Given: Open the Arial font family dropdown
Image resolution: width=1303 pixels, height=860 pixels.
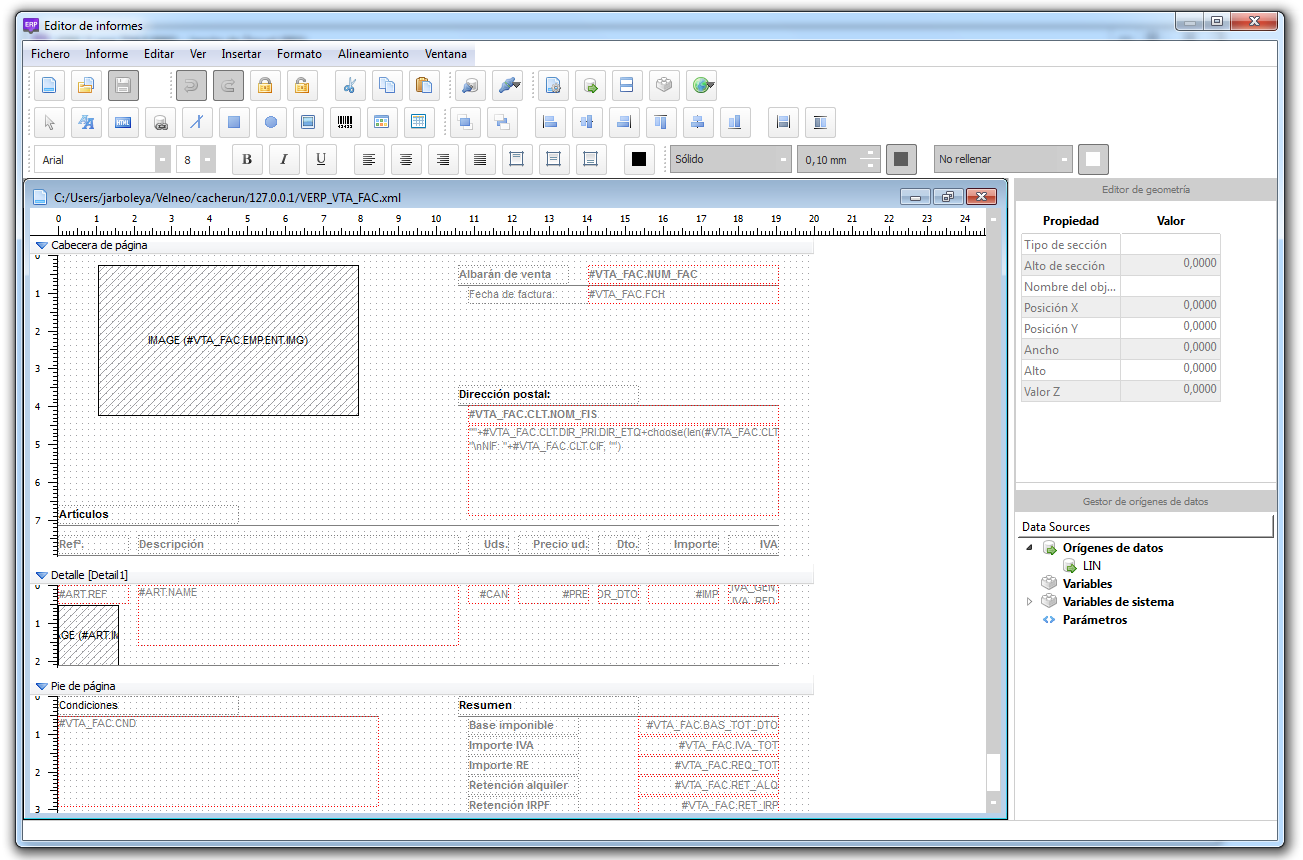Looking at the screenshot, I should [163, 159].
